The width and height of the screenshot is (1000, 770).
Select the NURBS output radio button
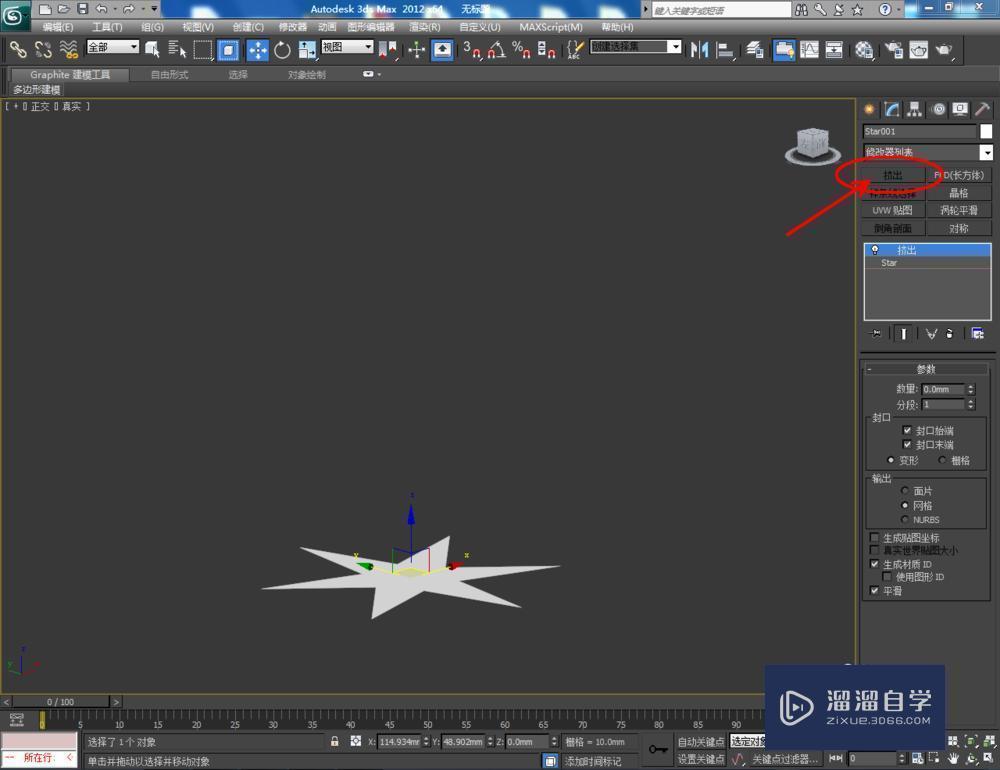coord(905,519)
